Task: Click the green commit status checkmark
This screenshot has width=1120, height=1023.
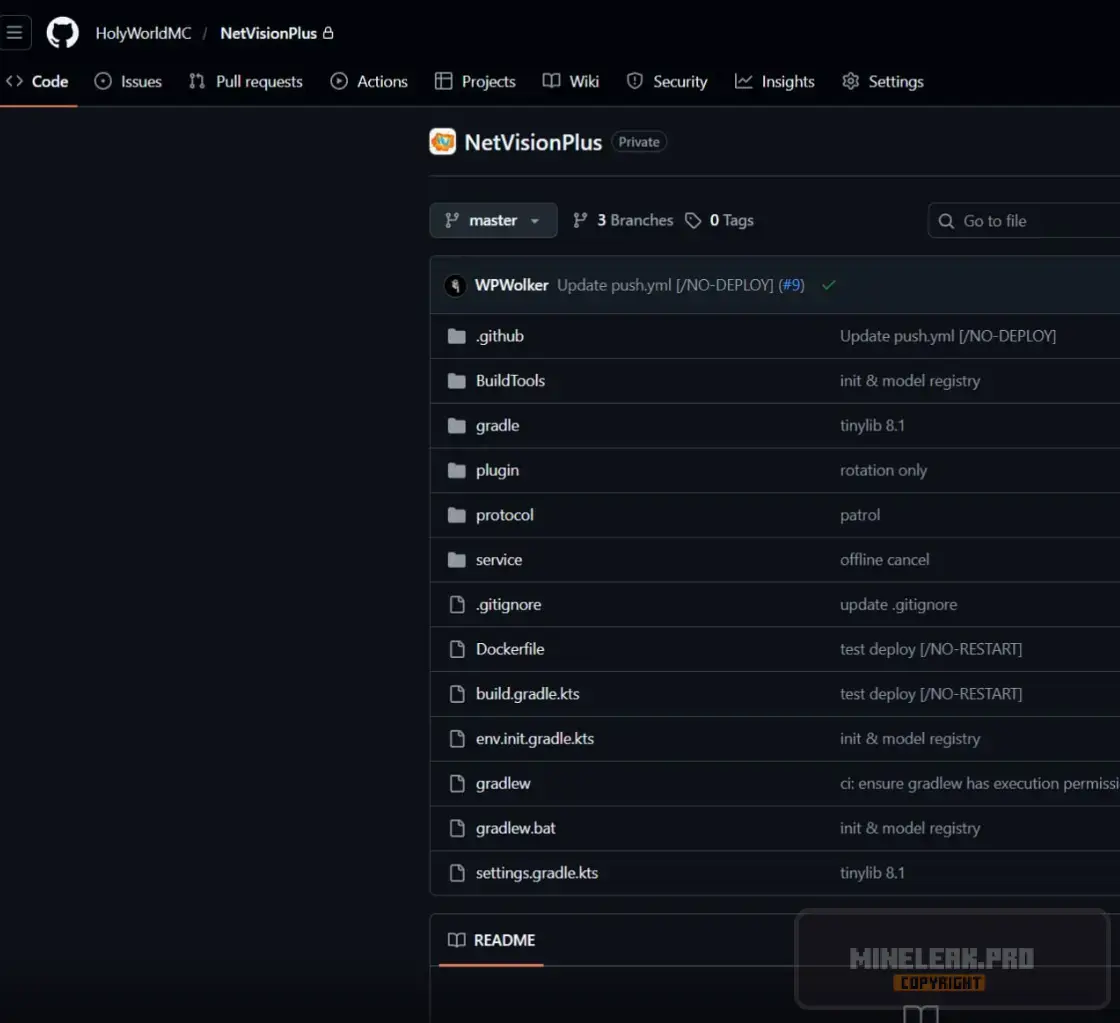Action: [828, 285]
